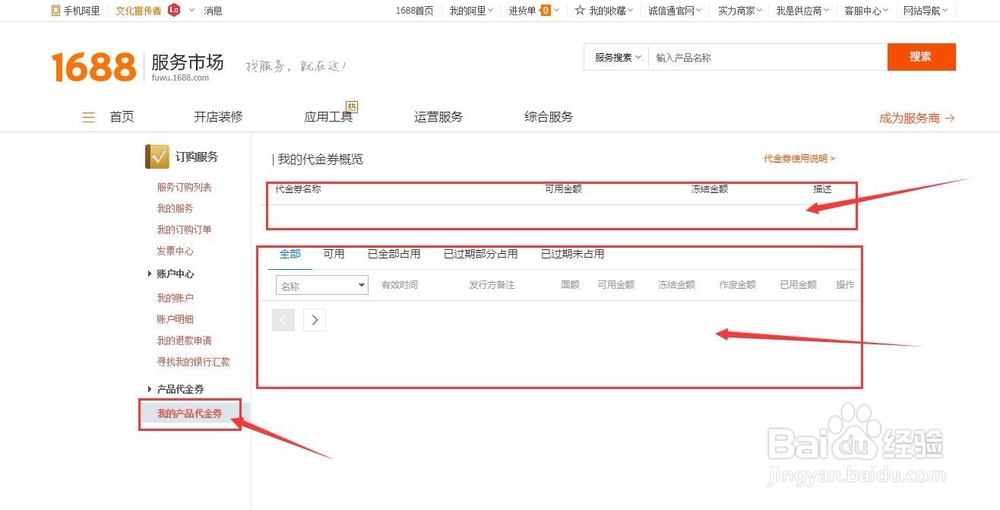Click the 1688 orange logo

point(94,67)
